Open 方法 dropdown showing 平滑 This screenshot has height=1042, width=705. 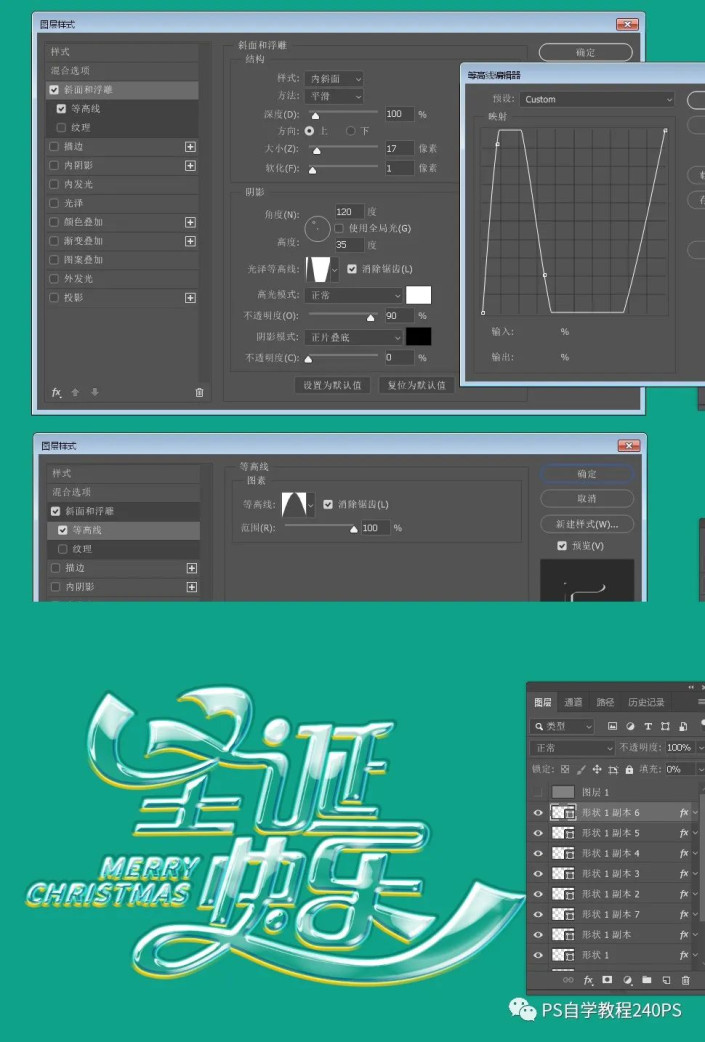click(x=334, y=96)
